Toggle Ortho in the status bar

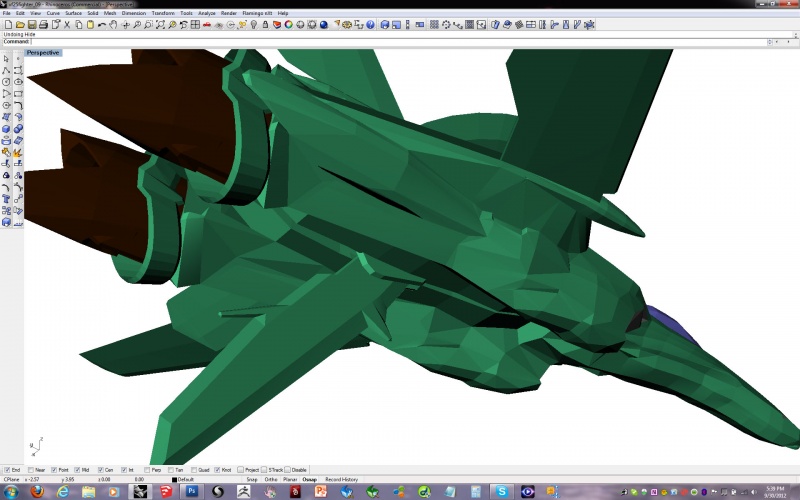pyautogui.click(x=271, y=480)
